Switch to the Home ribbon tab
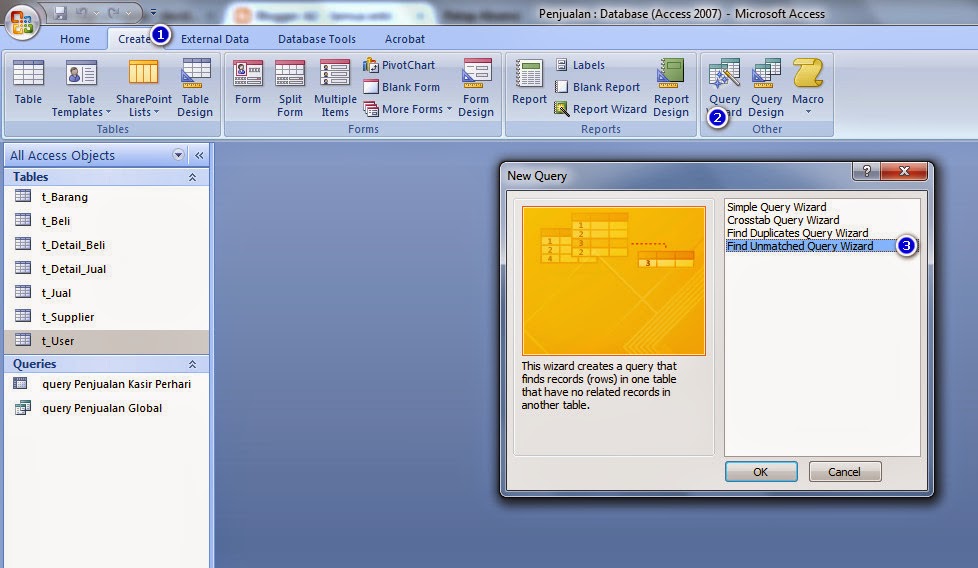Viewport: 978px width, 568px height. pos(75,39)
